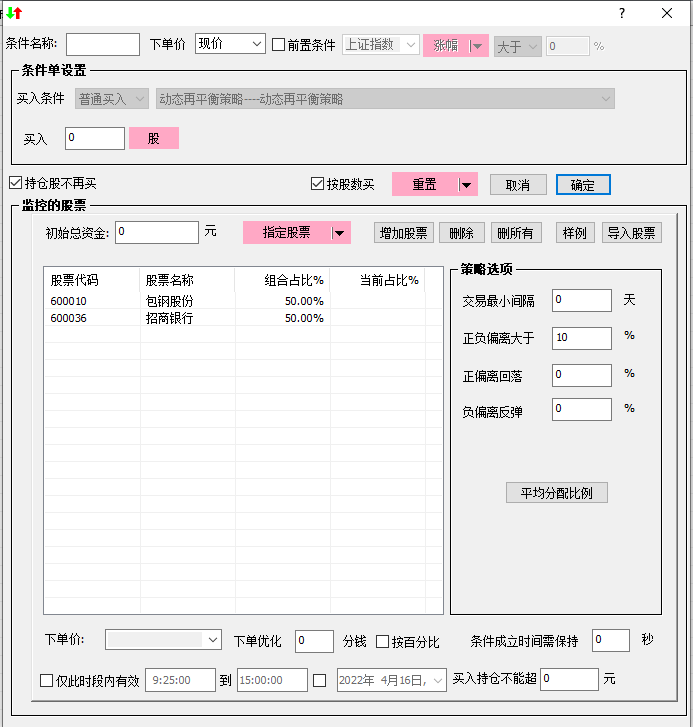Click the 导入股票 button
Image resolution: width=693 pixels, height=727 pixels.
pyautogui.click(x=631, y=233)
